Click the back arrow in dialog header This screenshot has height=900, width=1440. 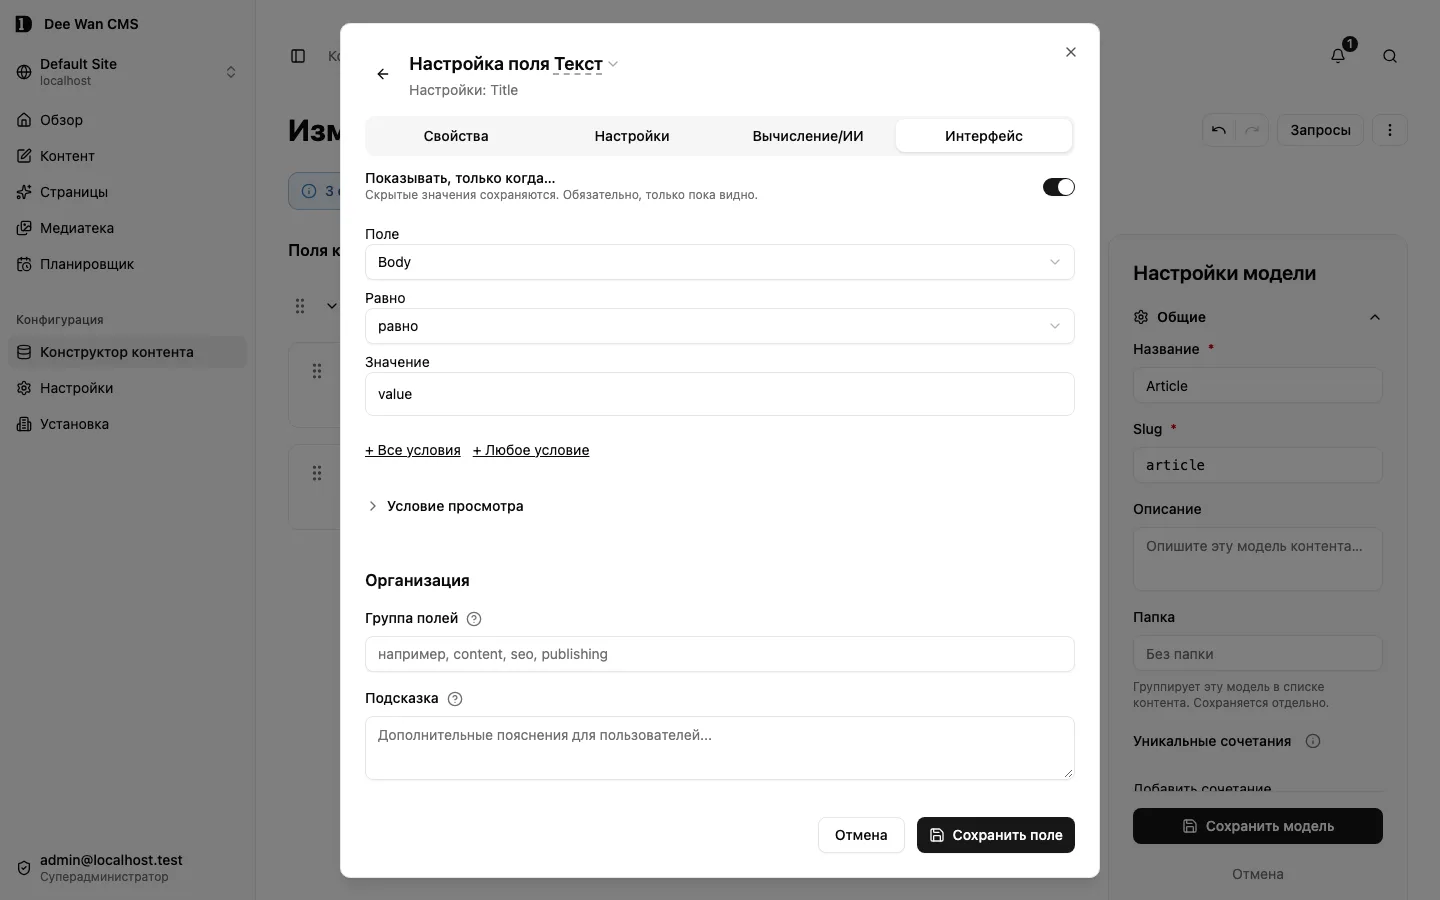click(382, 74)
